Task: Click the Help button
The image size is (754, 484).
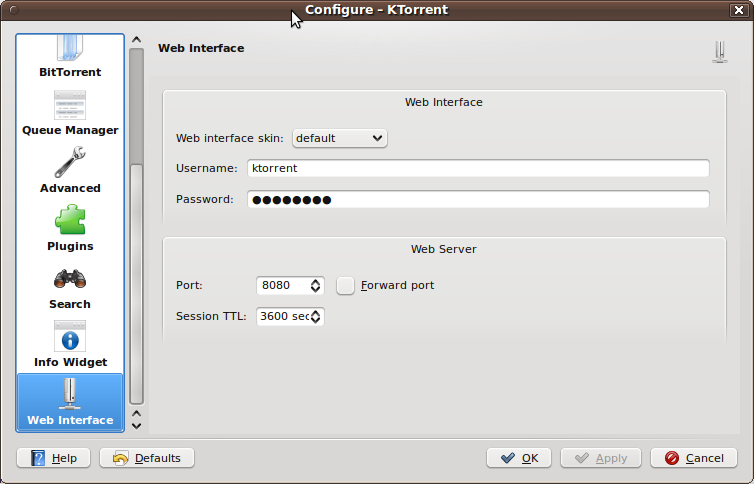Action: click(53, 458)
